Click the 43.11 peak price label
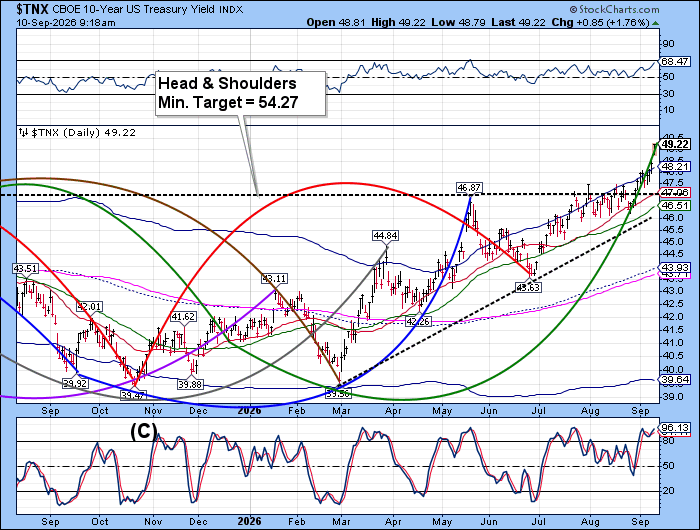 click(274, 279)
